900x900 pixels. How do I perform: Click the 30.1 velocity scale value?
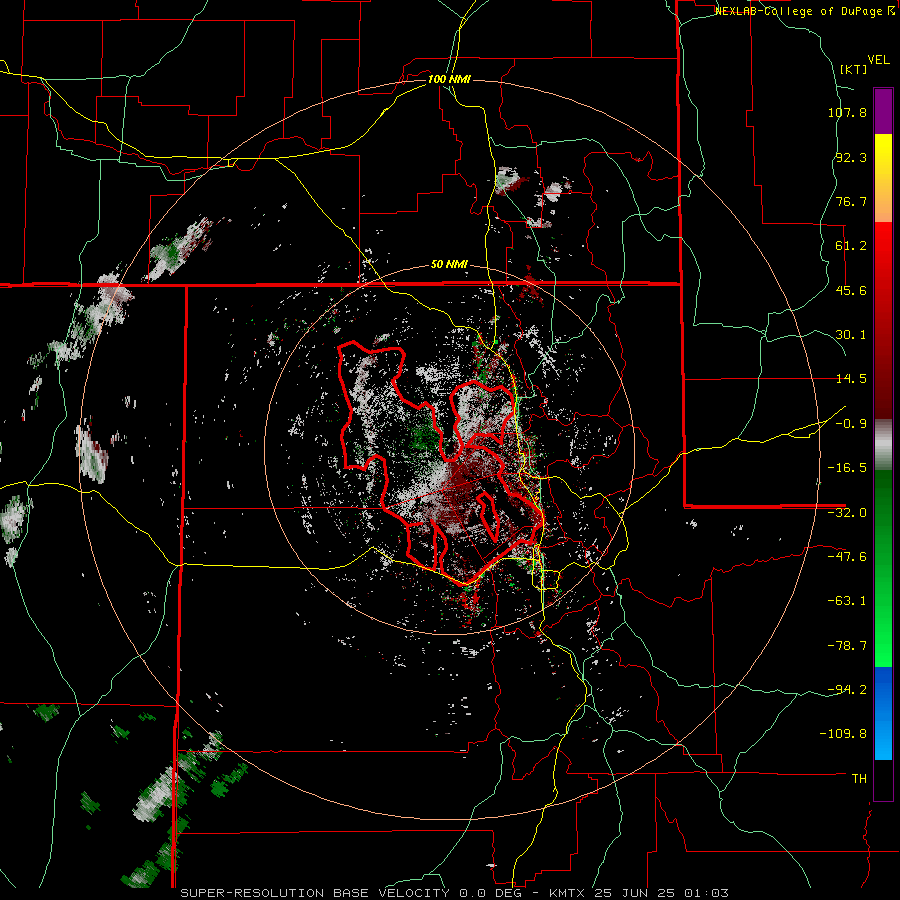(851, 335)
